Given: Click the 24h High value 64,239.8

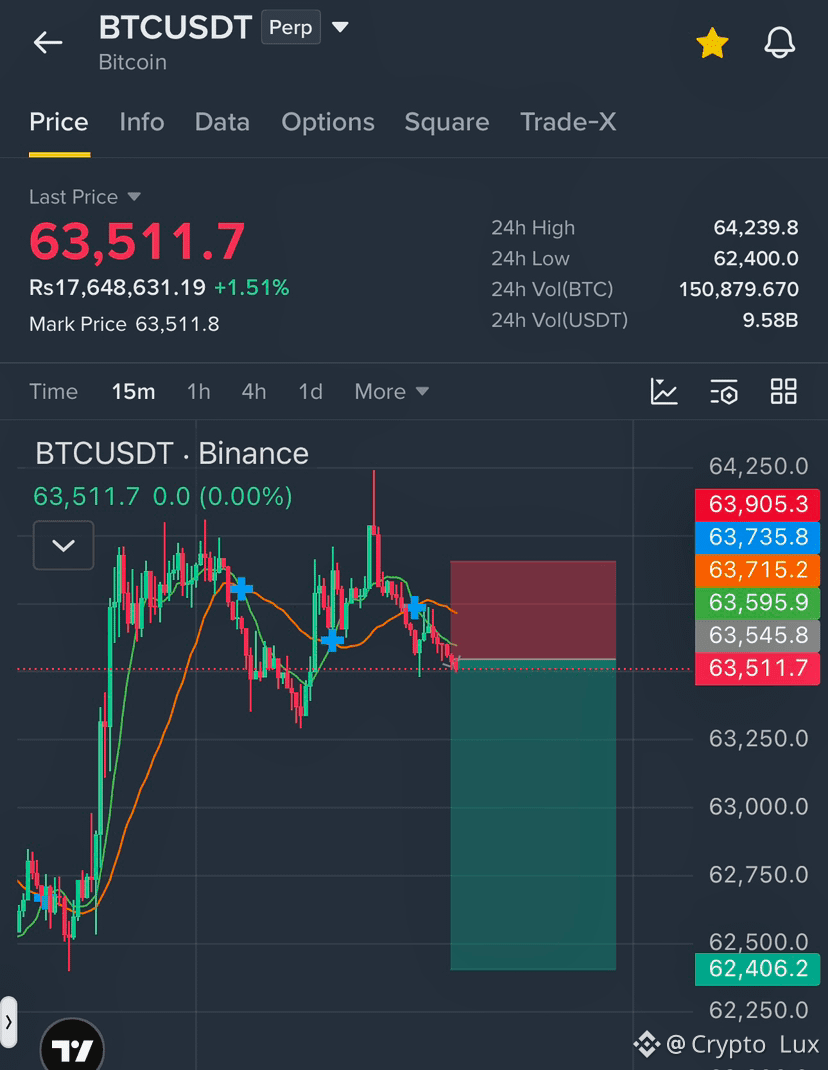Looking at the screenshot, I should (756, 228).
